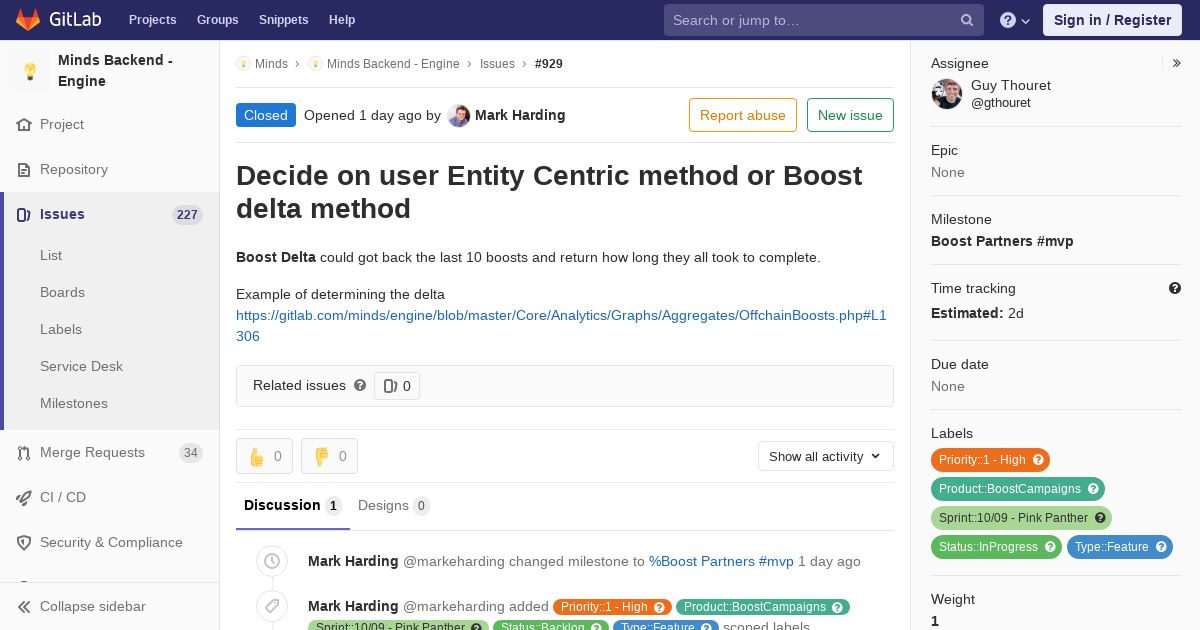This screenshot has width=1200, height=630.
Task: Click the Time tracking help icon
Action: [x=1175, y=288]
